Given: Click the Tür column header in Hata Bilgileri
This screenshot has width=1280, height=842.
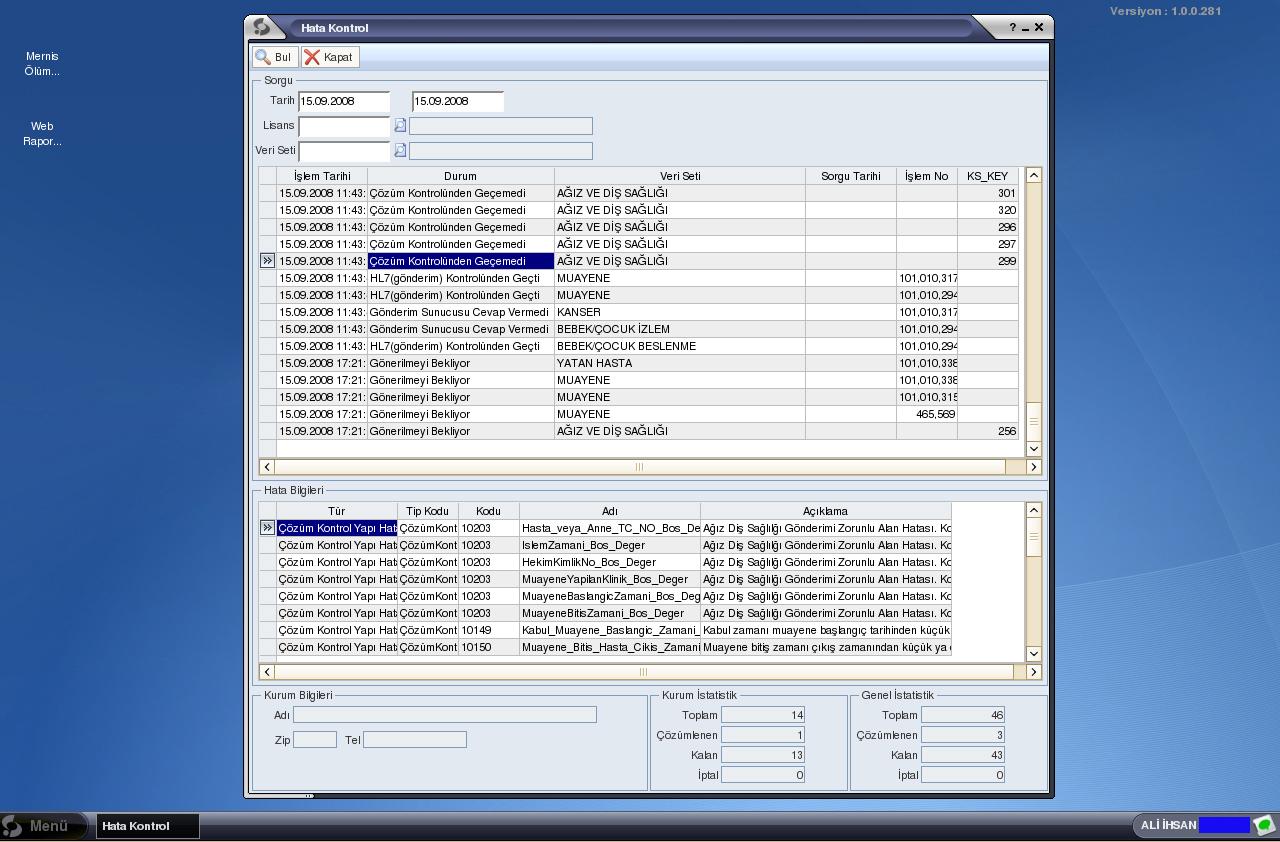Looking at the screenshot, I should [x=337, y=511].
